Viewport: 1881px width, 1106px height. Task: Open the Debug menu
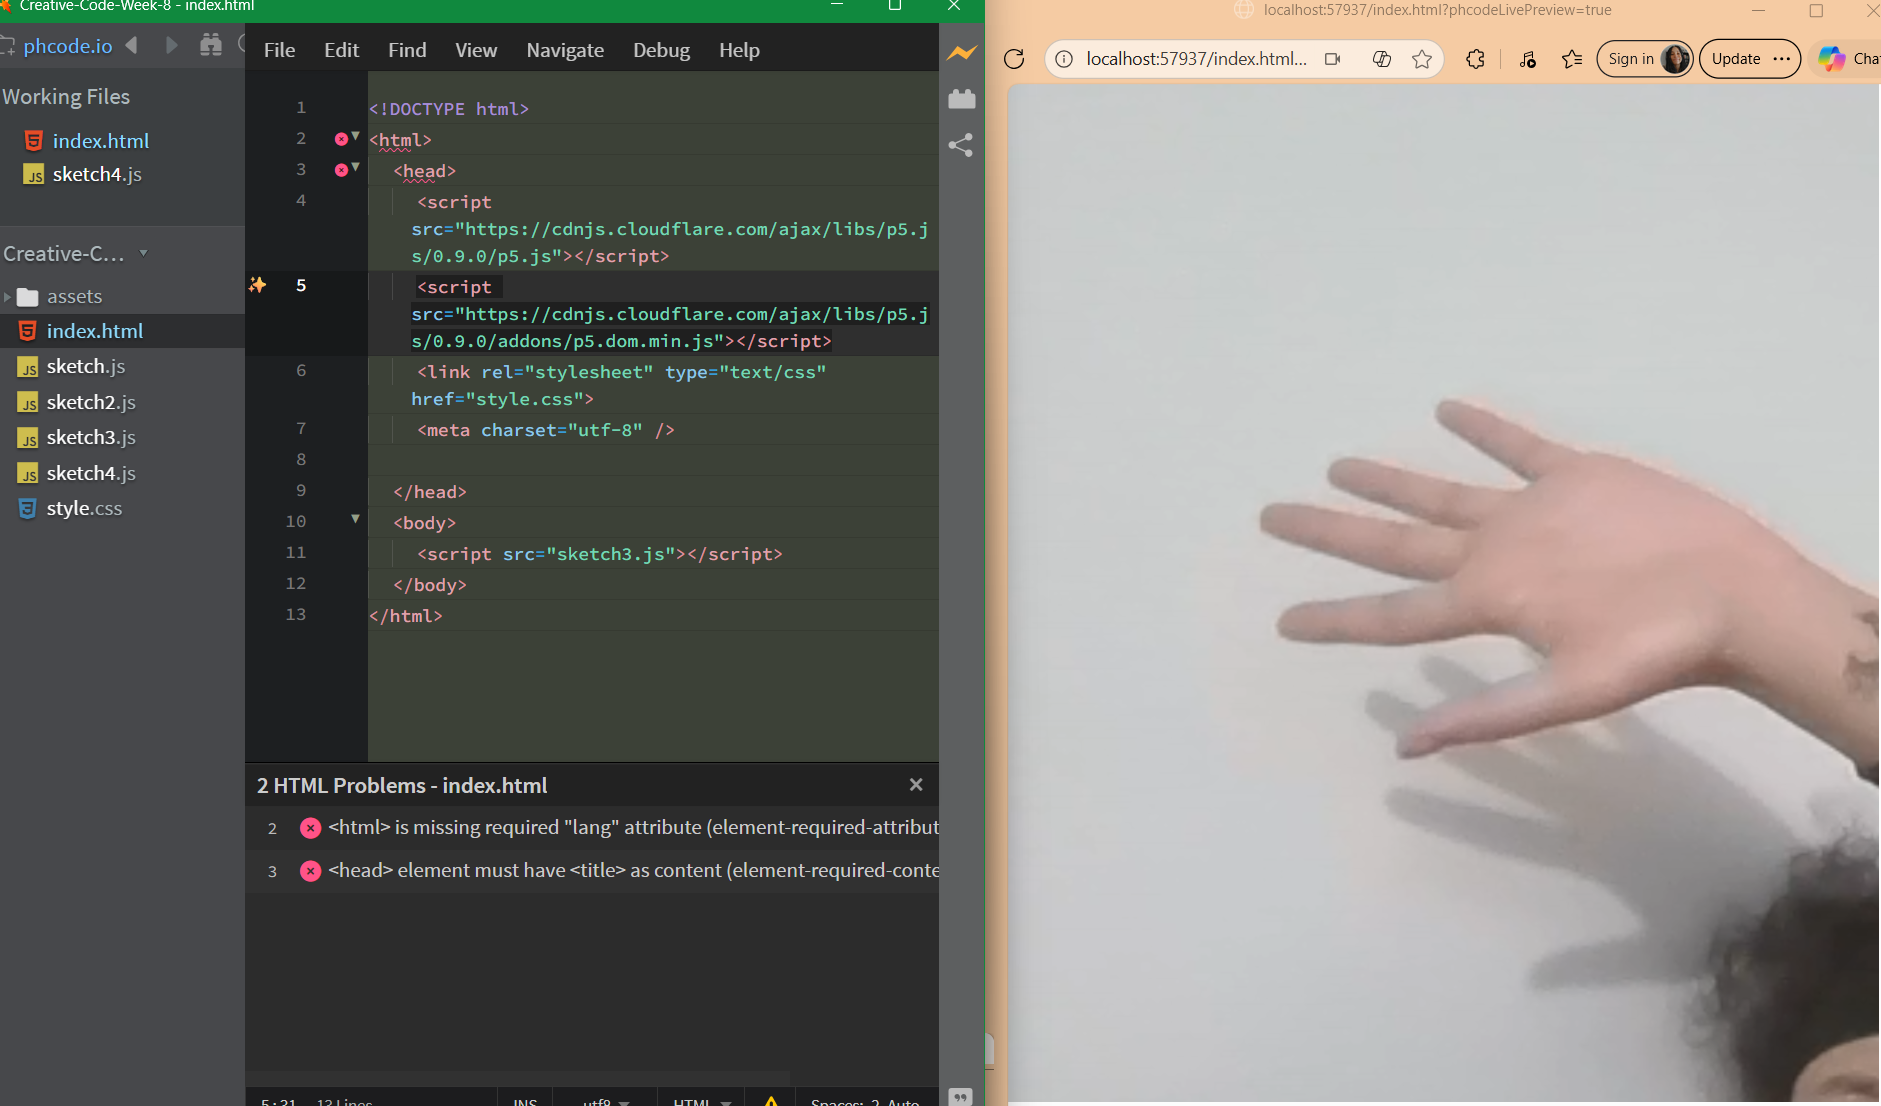tap(661, 50)
